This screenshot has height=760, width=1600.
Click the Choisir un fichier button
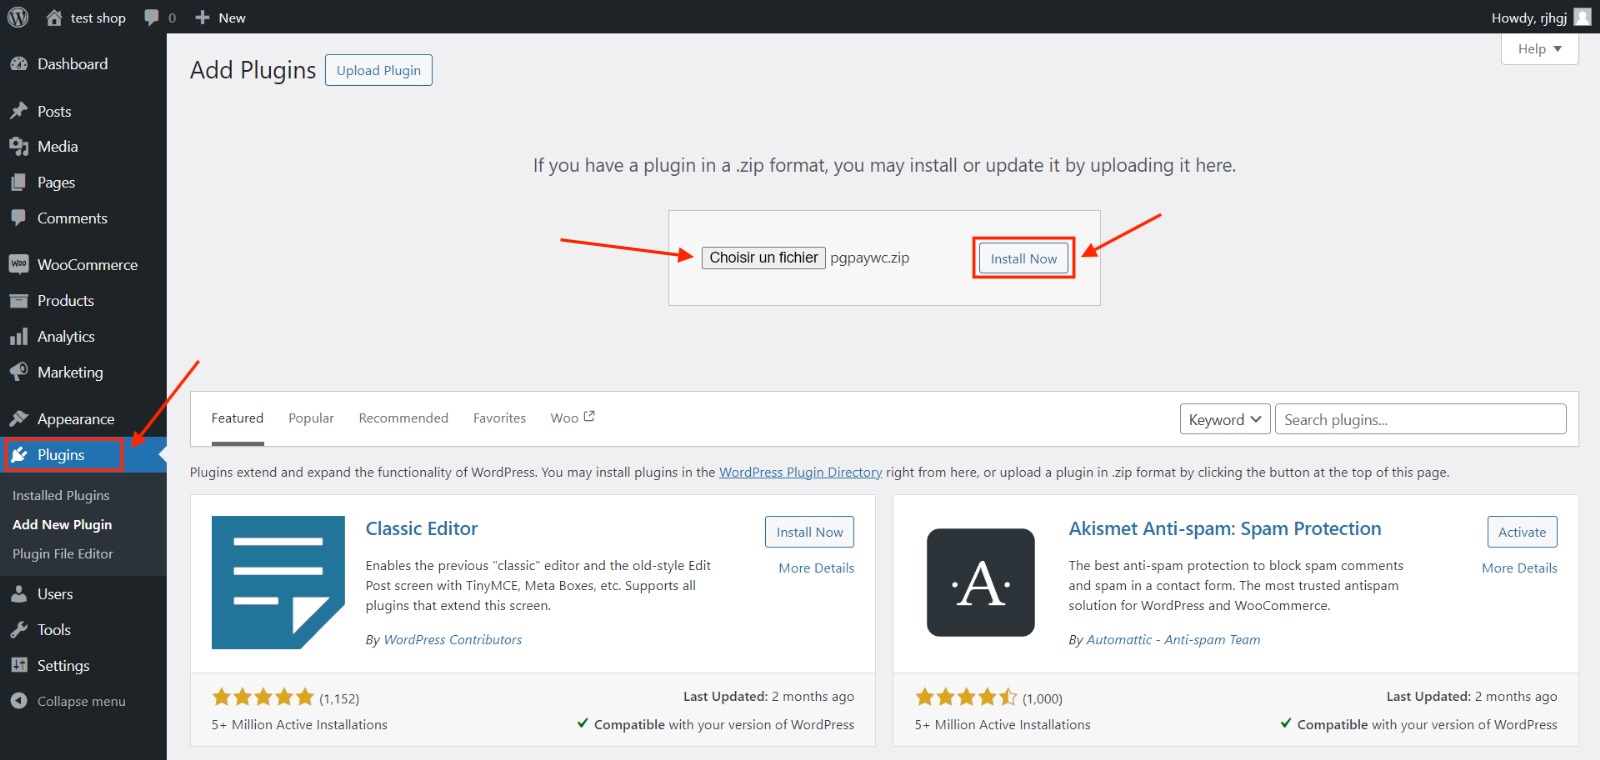[x=763, y=258]
